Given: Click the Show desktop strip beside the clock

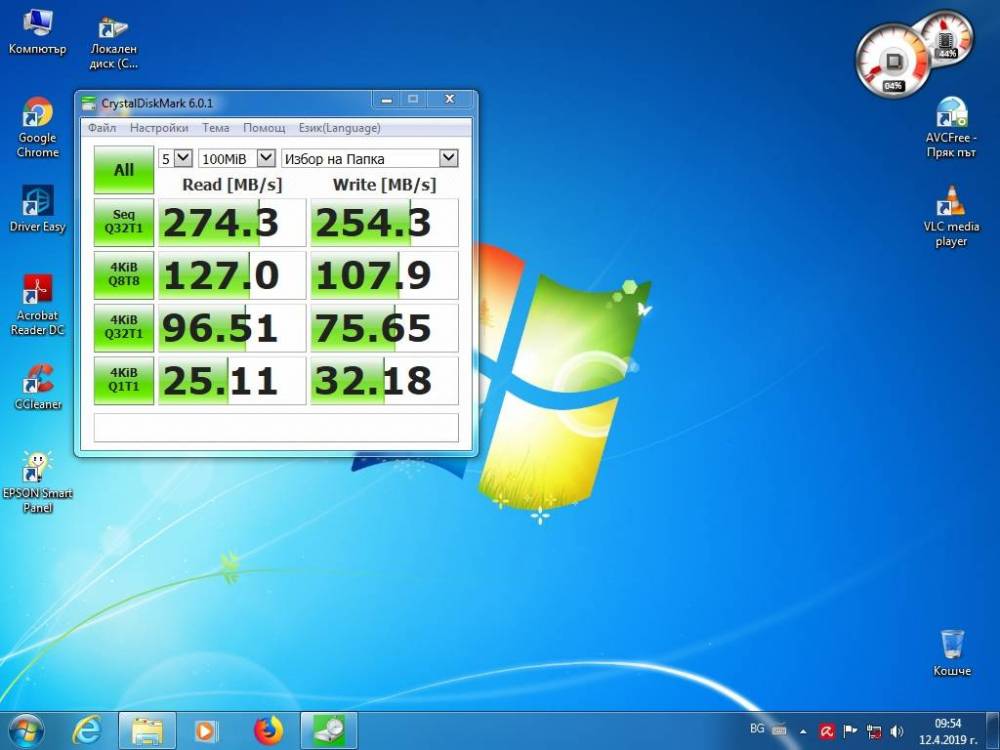Looking at the screenshot, I should click(994, 731).
